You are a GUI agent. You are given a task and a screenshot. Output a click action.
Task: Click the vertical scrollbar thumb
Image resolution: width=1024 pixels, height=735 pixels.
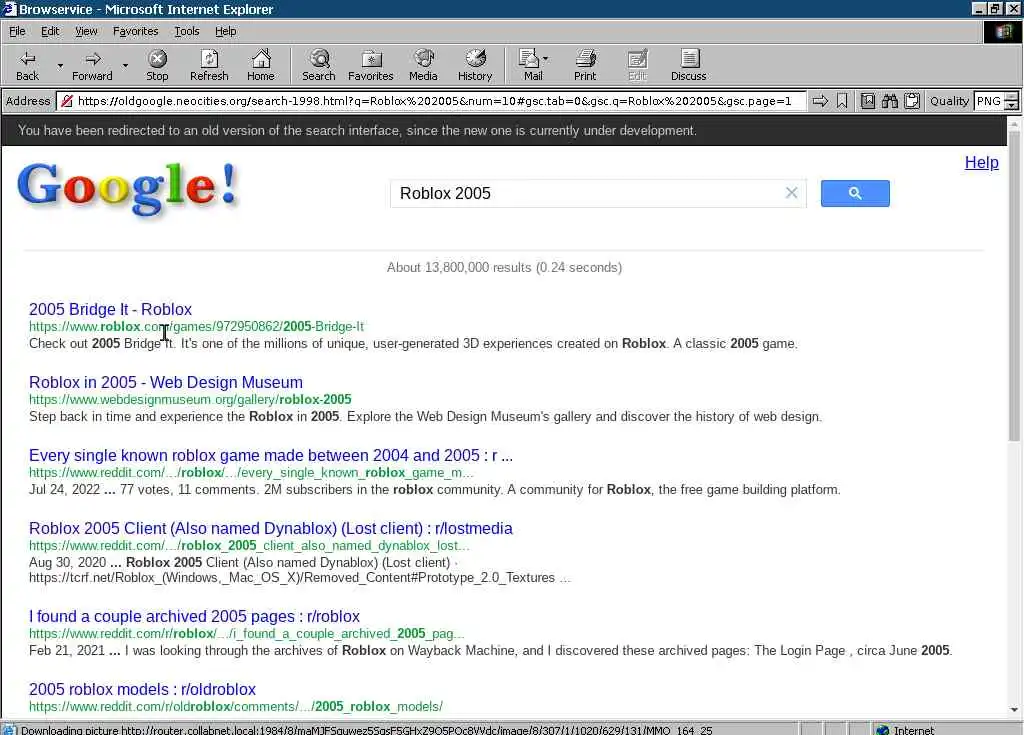(x=1014, y=286)
